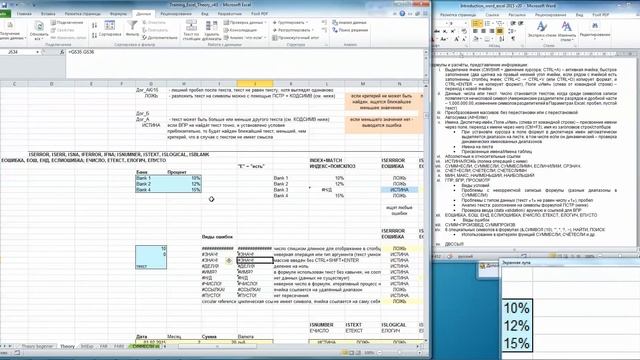Select the #Н/Д cell next to Bank 3
The height and width of the screenshot is (360, 640).
tap(327, 190)
